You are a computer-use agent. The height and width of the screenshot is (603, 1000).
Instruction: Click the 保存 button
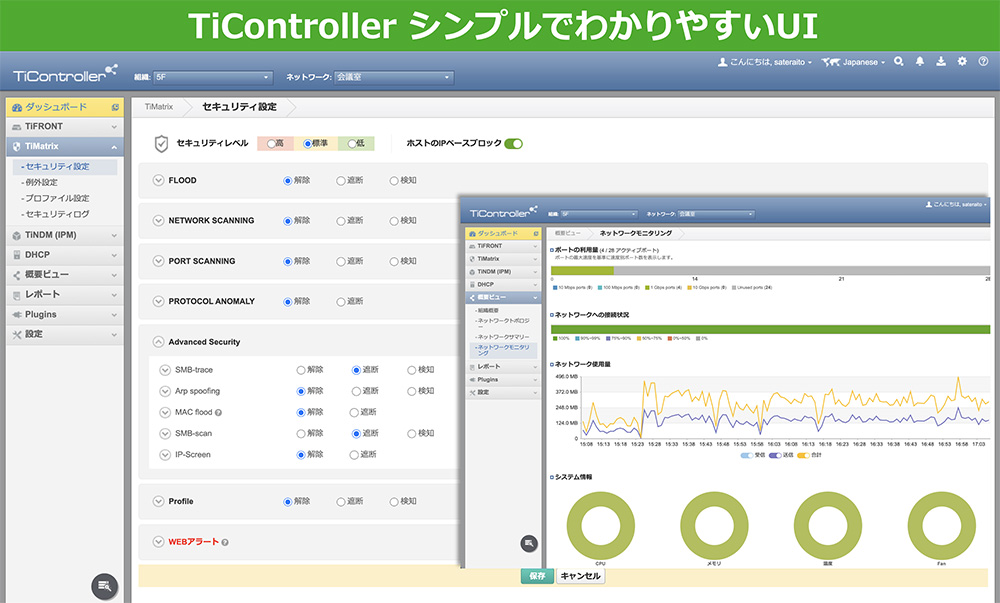coord(537,576)
